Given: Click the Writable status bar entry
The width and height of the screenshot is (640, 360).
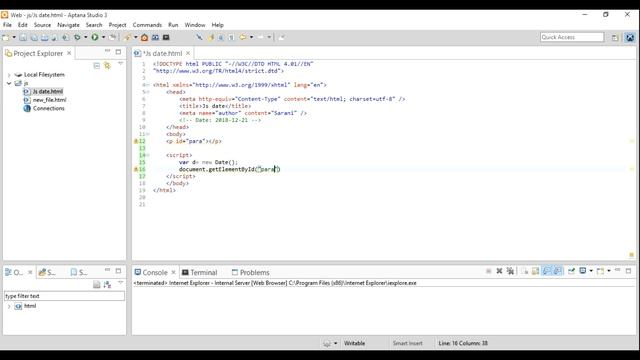Looking at the screenshot, I should (x=354, y=343).
